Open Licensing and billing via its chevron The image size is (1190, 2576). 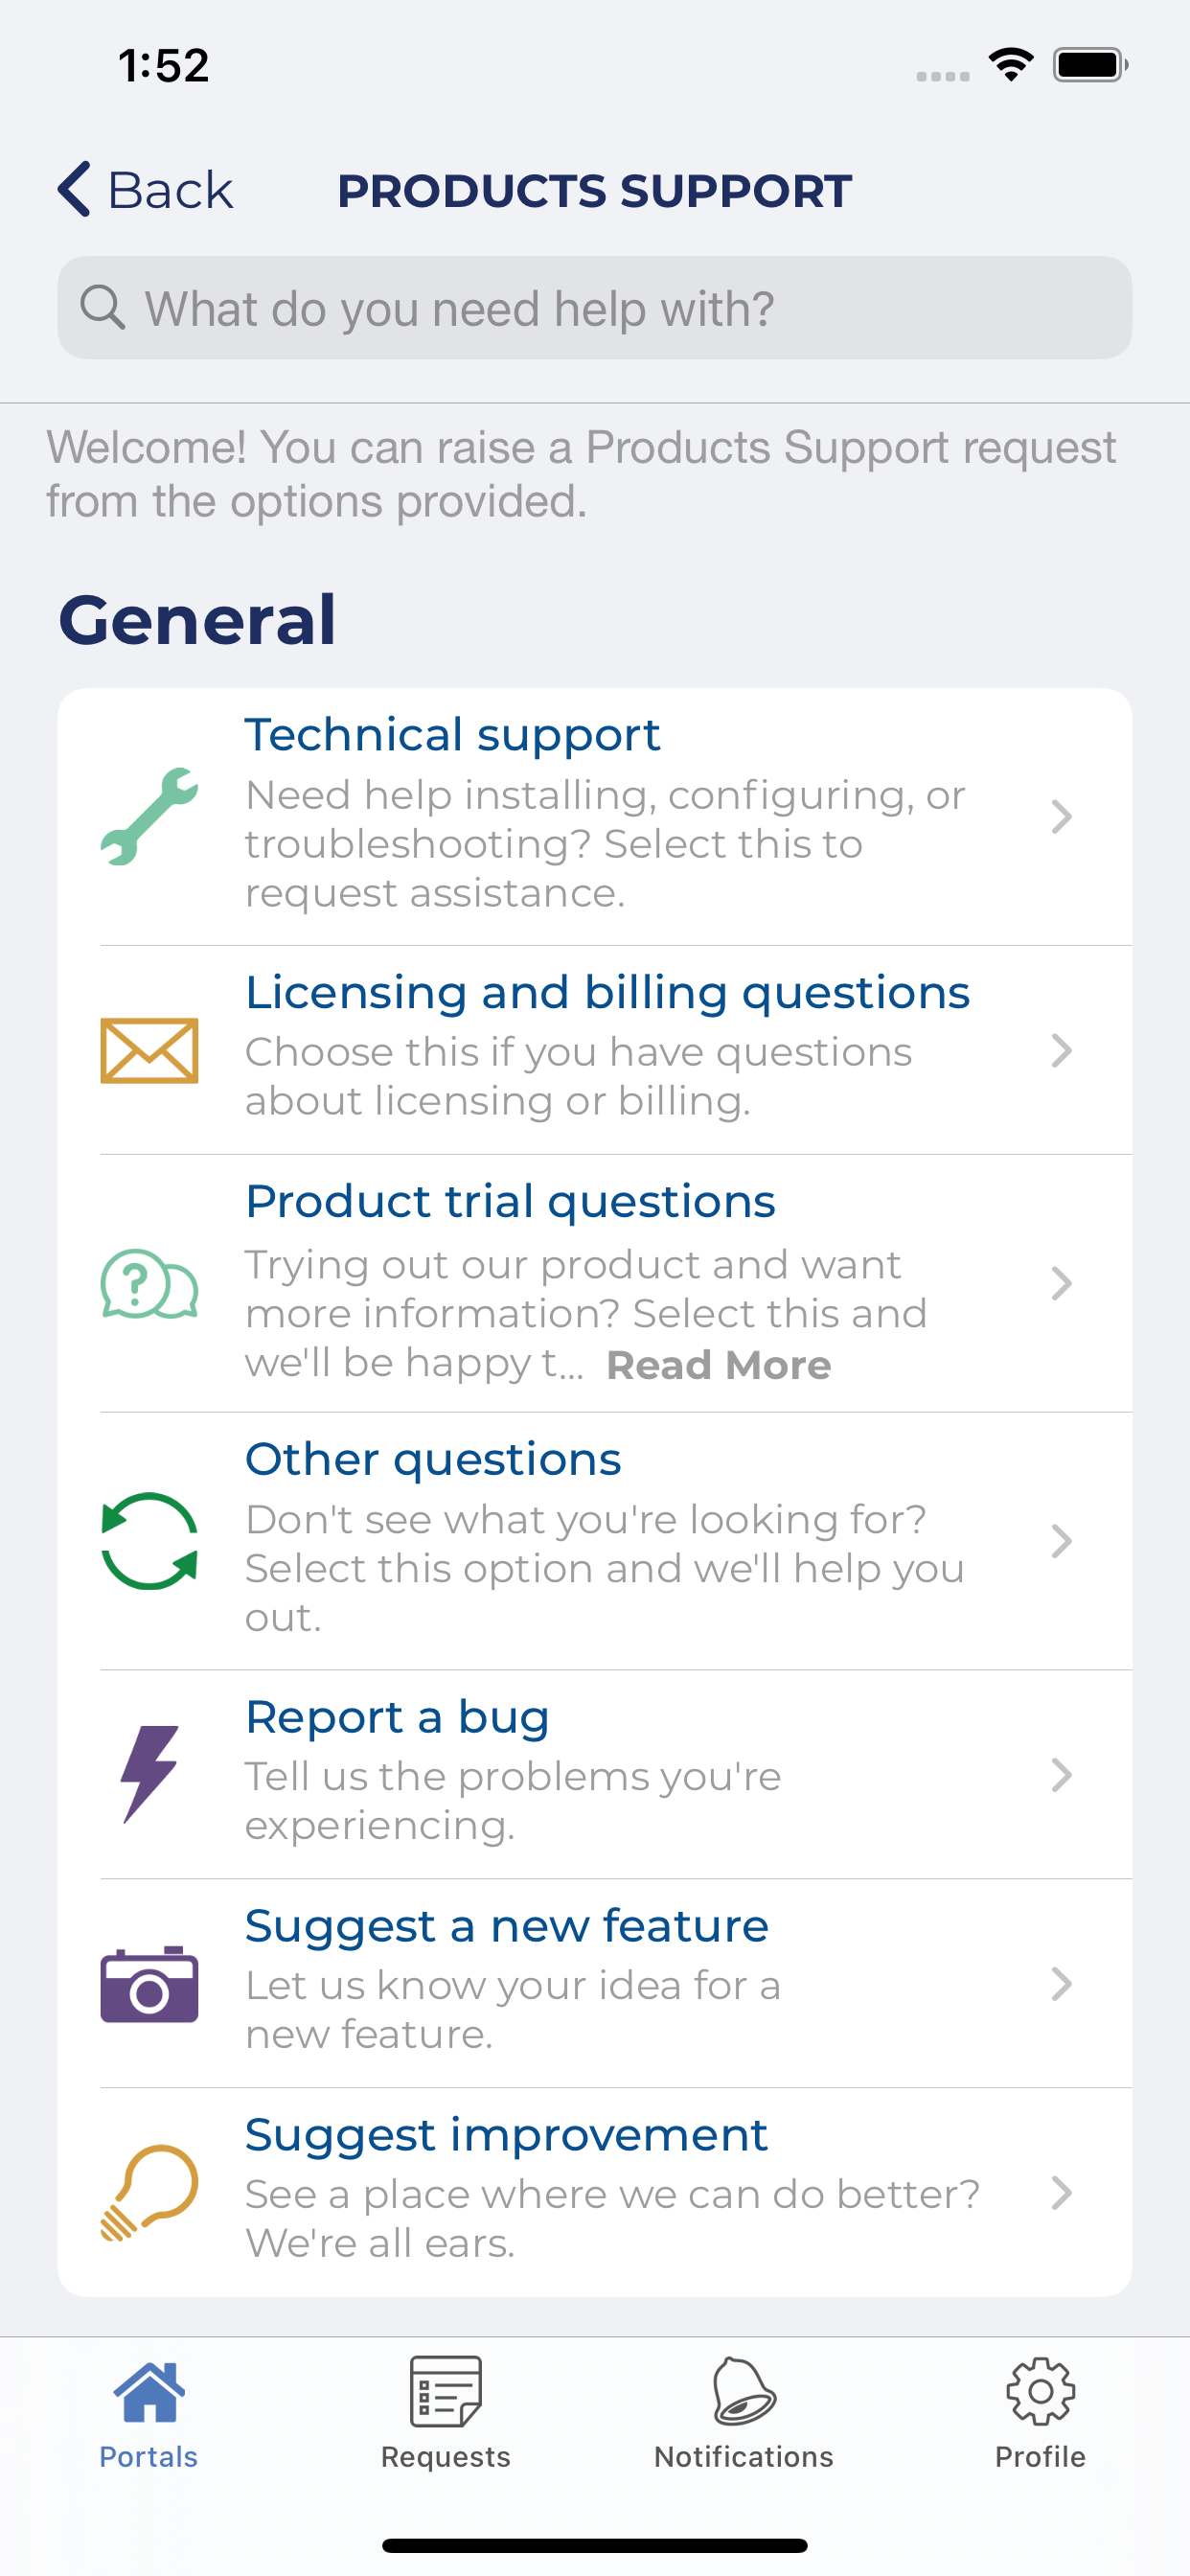pyautogui.click(x=1061, y=1050)
